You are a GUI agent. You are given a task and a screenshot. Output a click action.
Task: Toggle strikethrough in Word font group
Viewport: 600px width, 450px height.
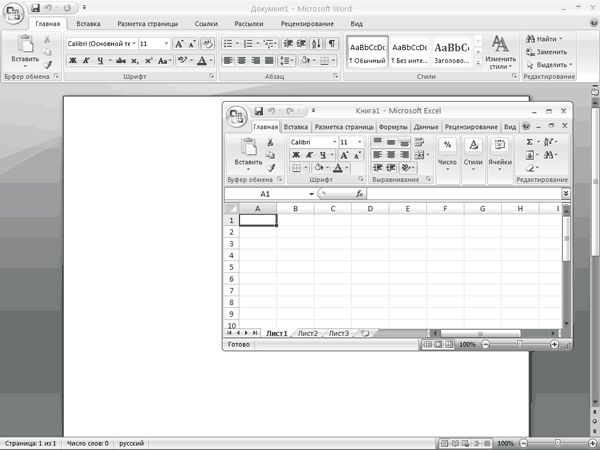pos(121,60)
